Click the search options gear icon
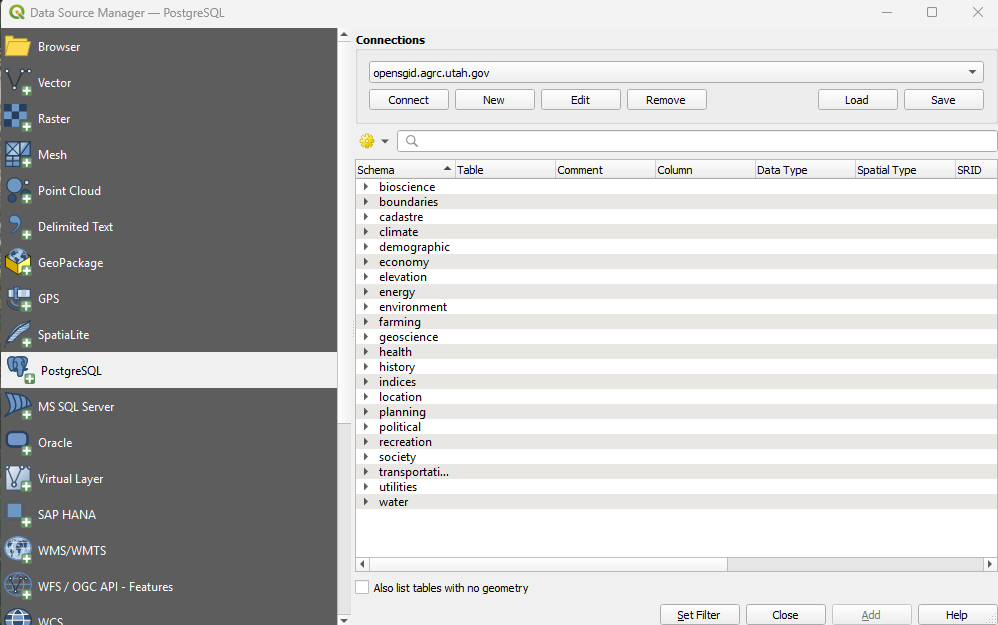 [367, 141]
